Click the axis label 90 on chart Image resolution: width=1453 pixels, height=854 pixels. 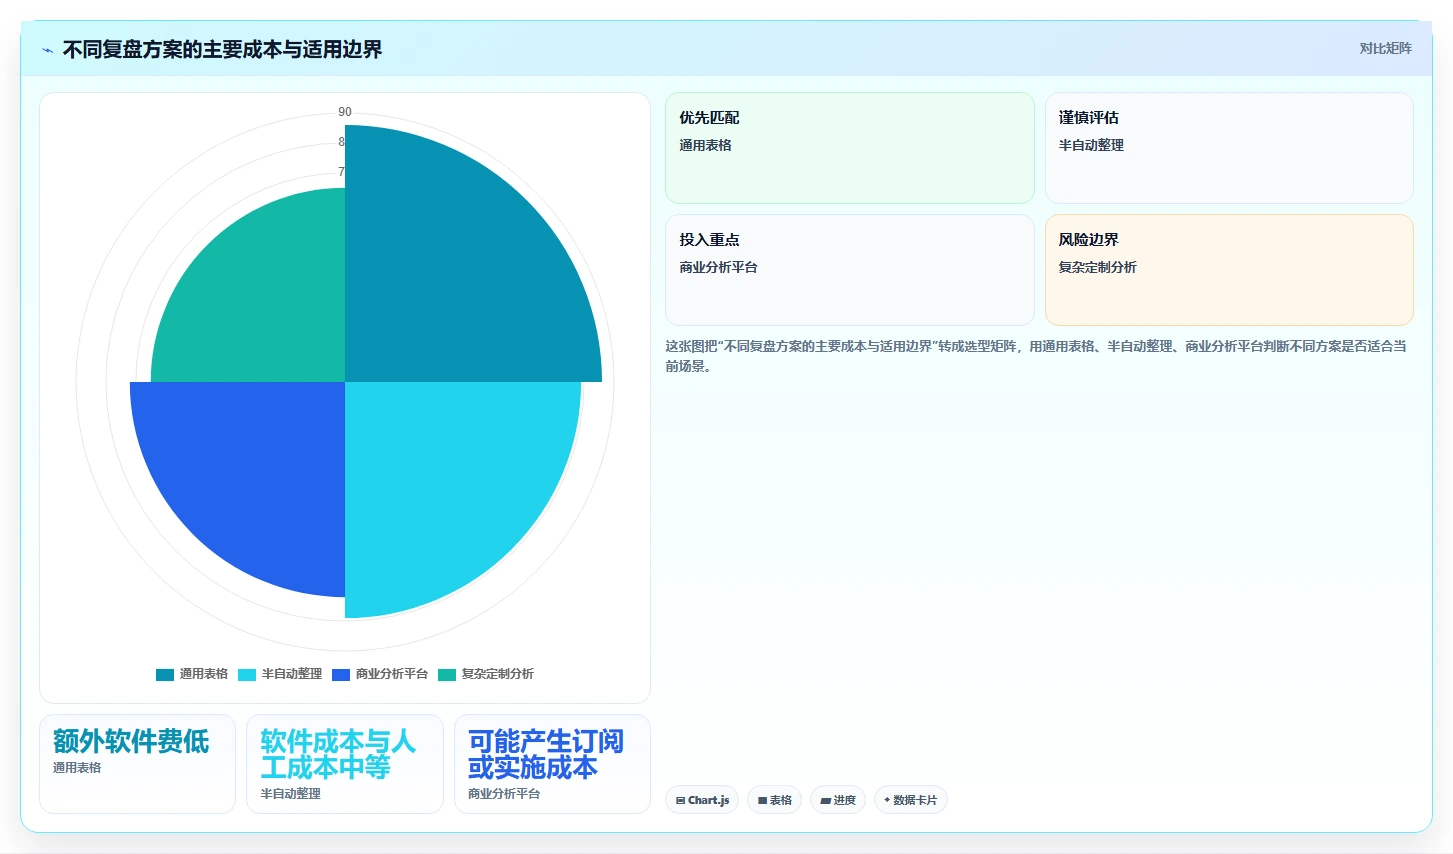pyautogui.click(x=345, y=112)
